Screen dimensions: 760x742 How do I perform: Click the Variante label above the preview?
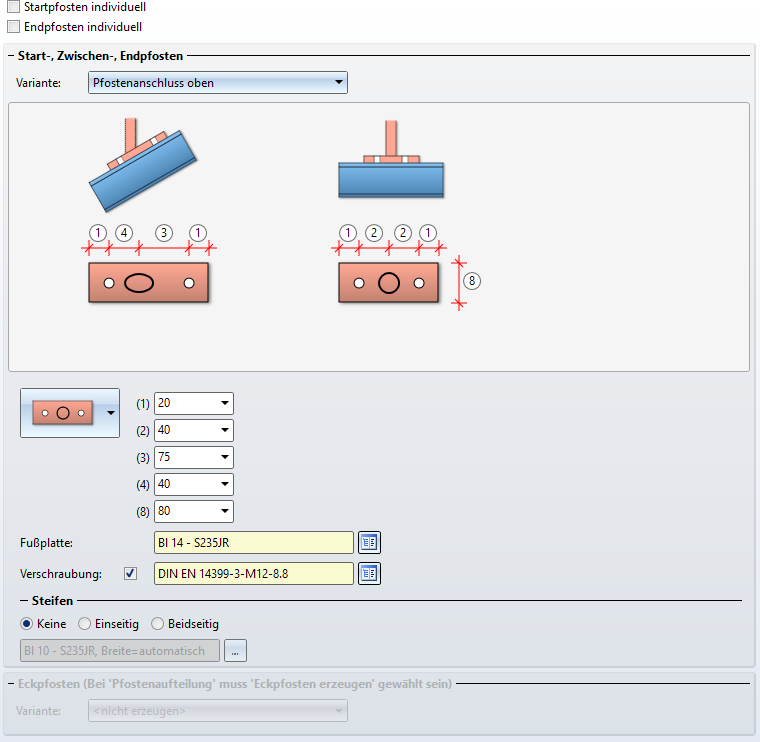tap(38, 83)
